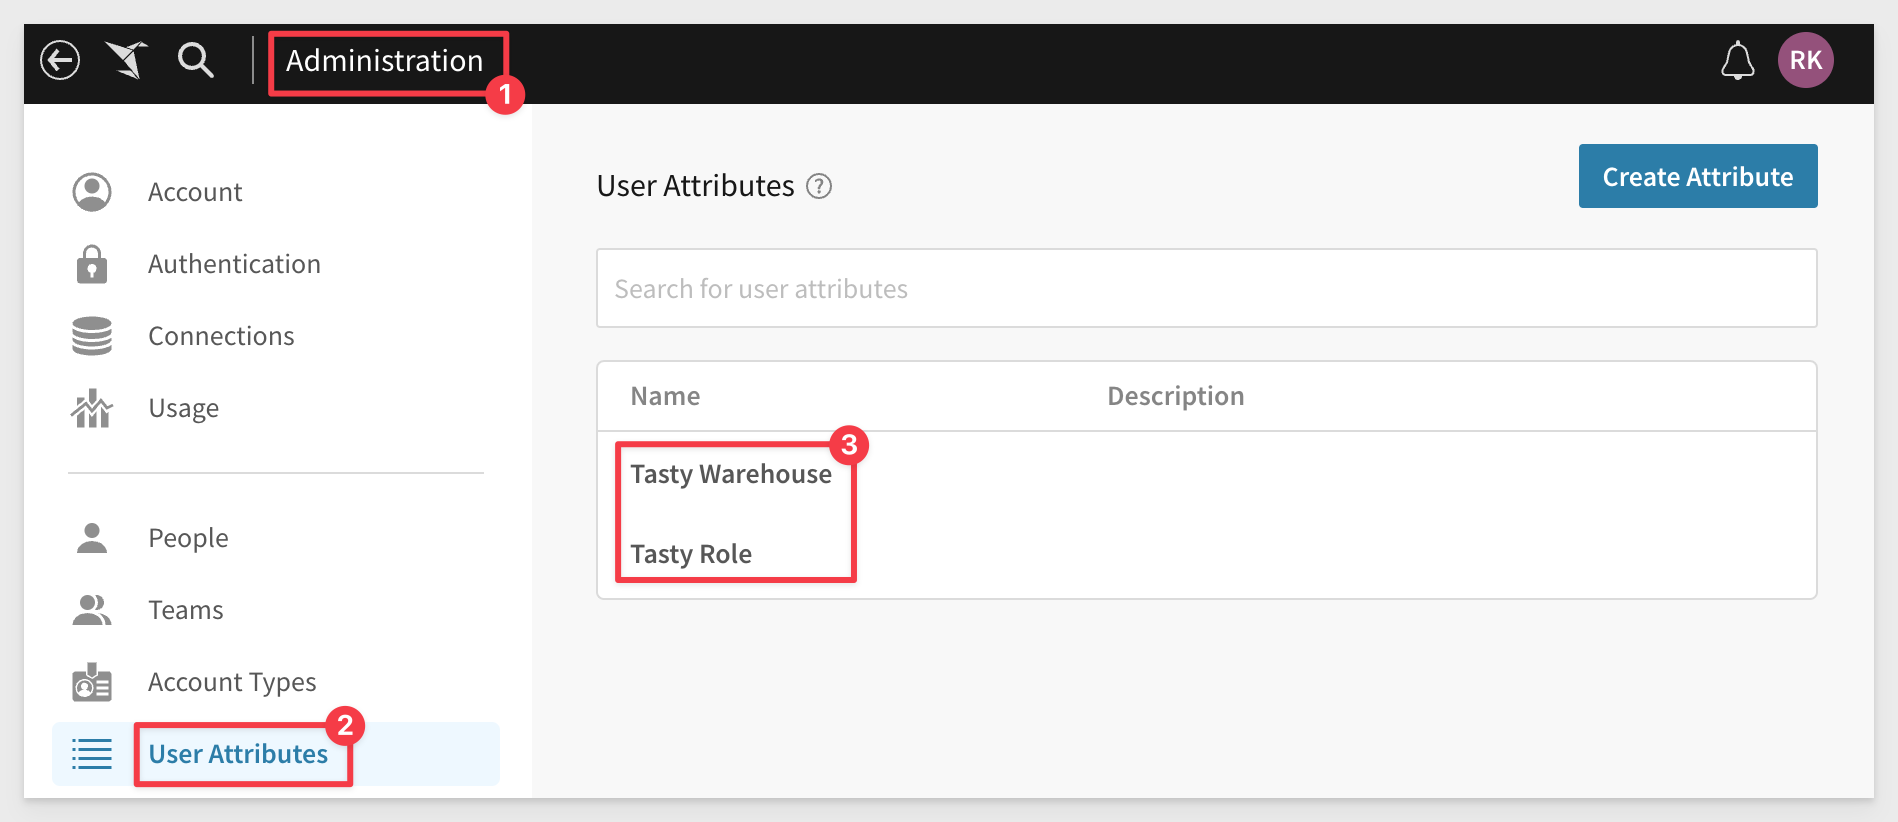Click the Usage chart icon
This screenshot has width=1898, height=822.
click(x=92, y=408)
